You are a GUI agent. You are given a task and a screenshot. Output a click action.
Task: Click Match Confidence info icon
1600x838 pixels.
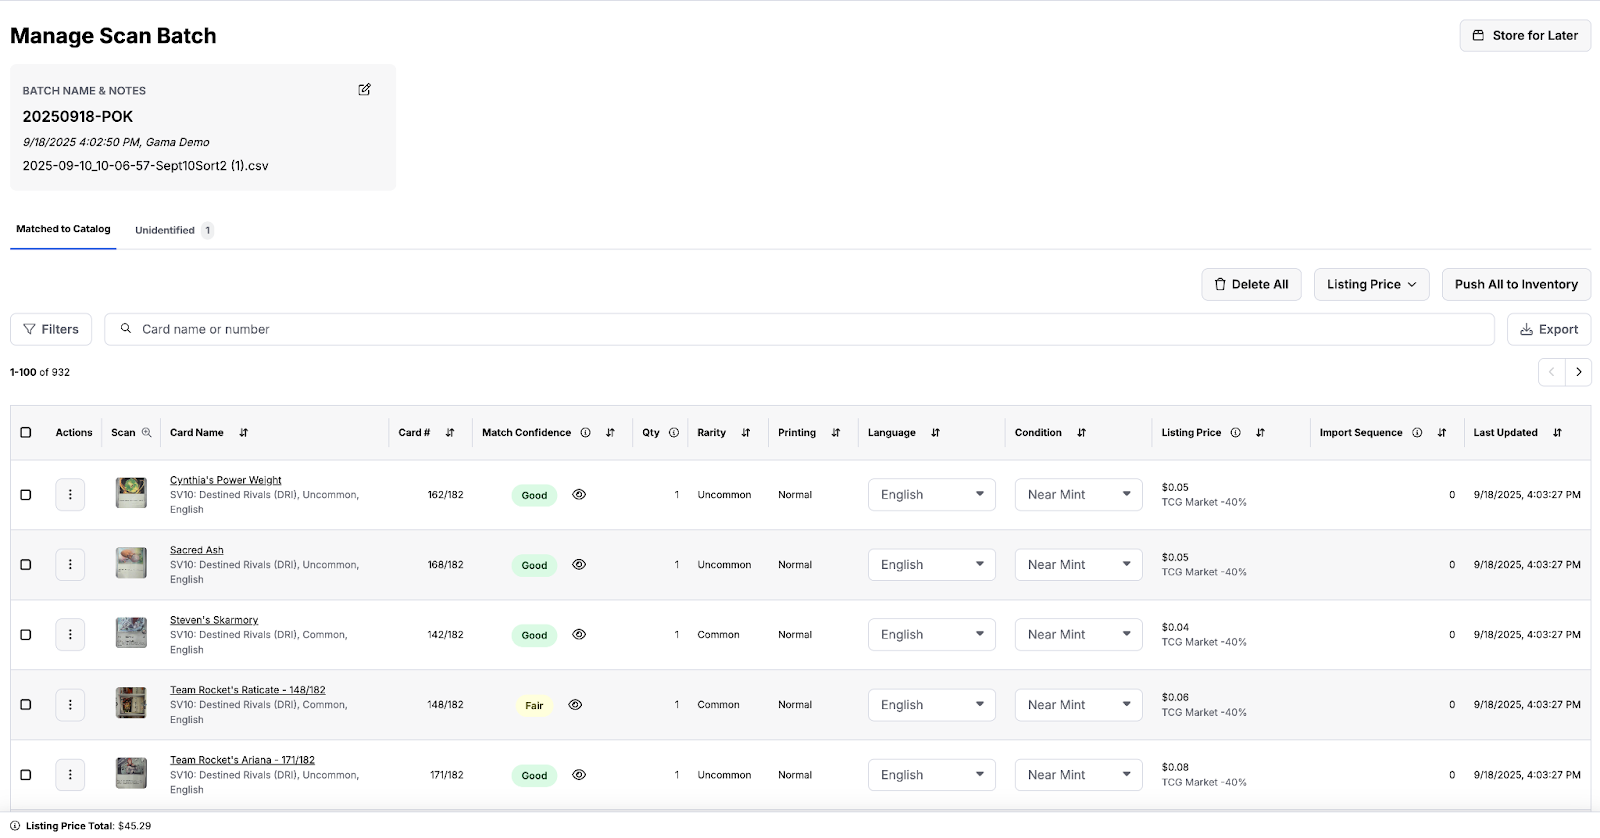[x=585, y=433]
